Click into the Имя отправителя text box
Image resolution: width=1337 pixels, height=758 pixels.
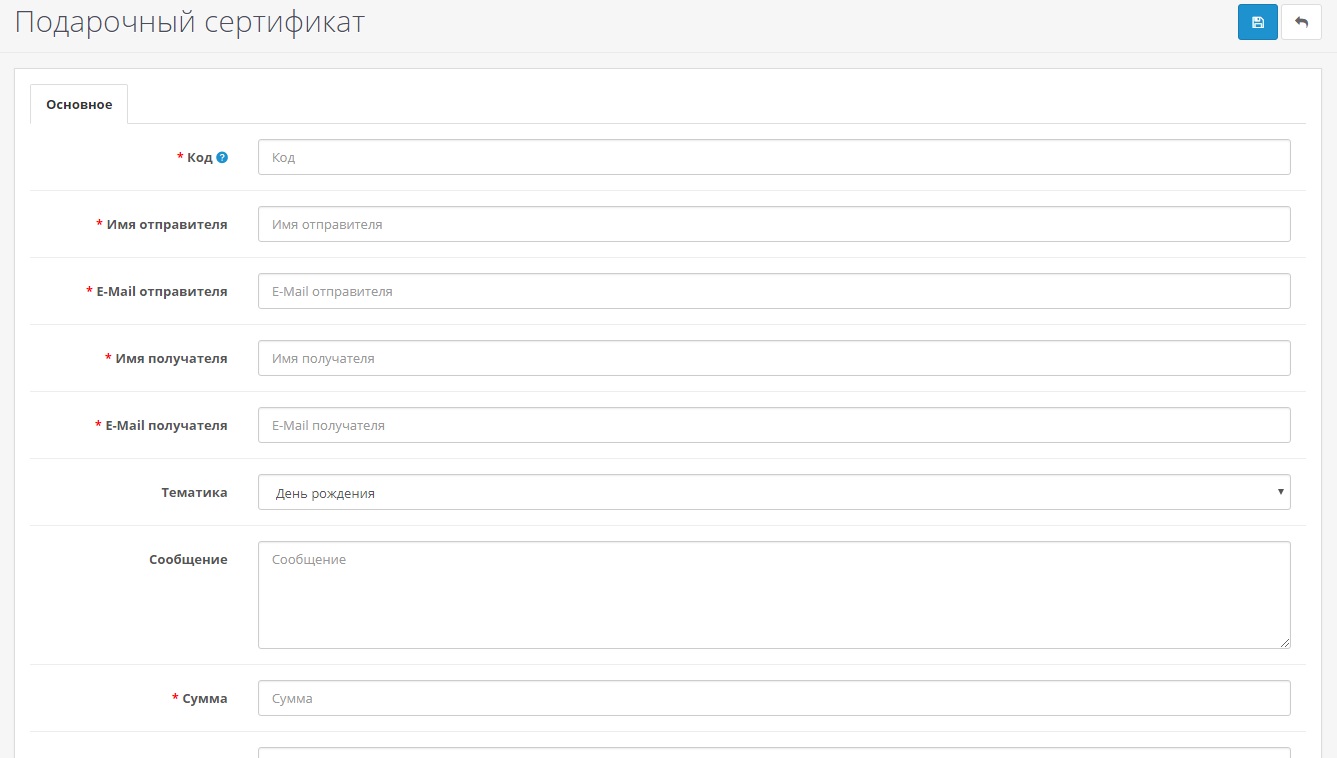(x=773, y=224)
